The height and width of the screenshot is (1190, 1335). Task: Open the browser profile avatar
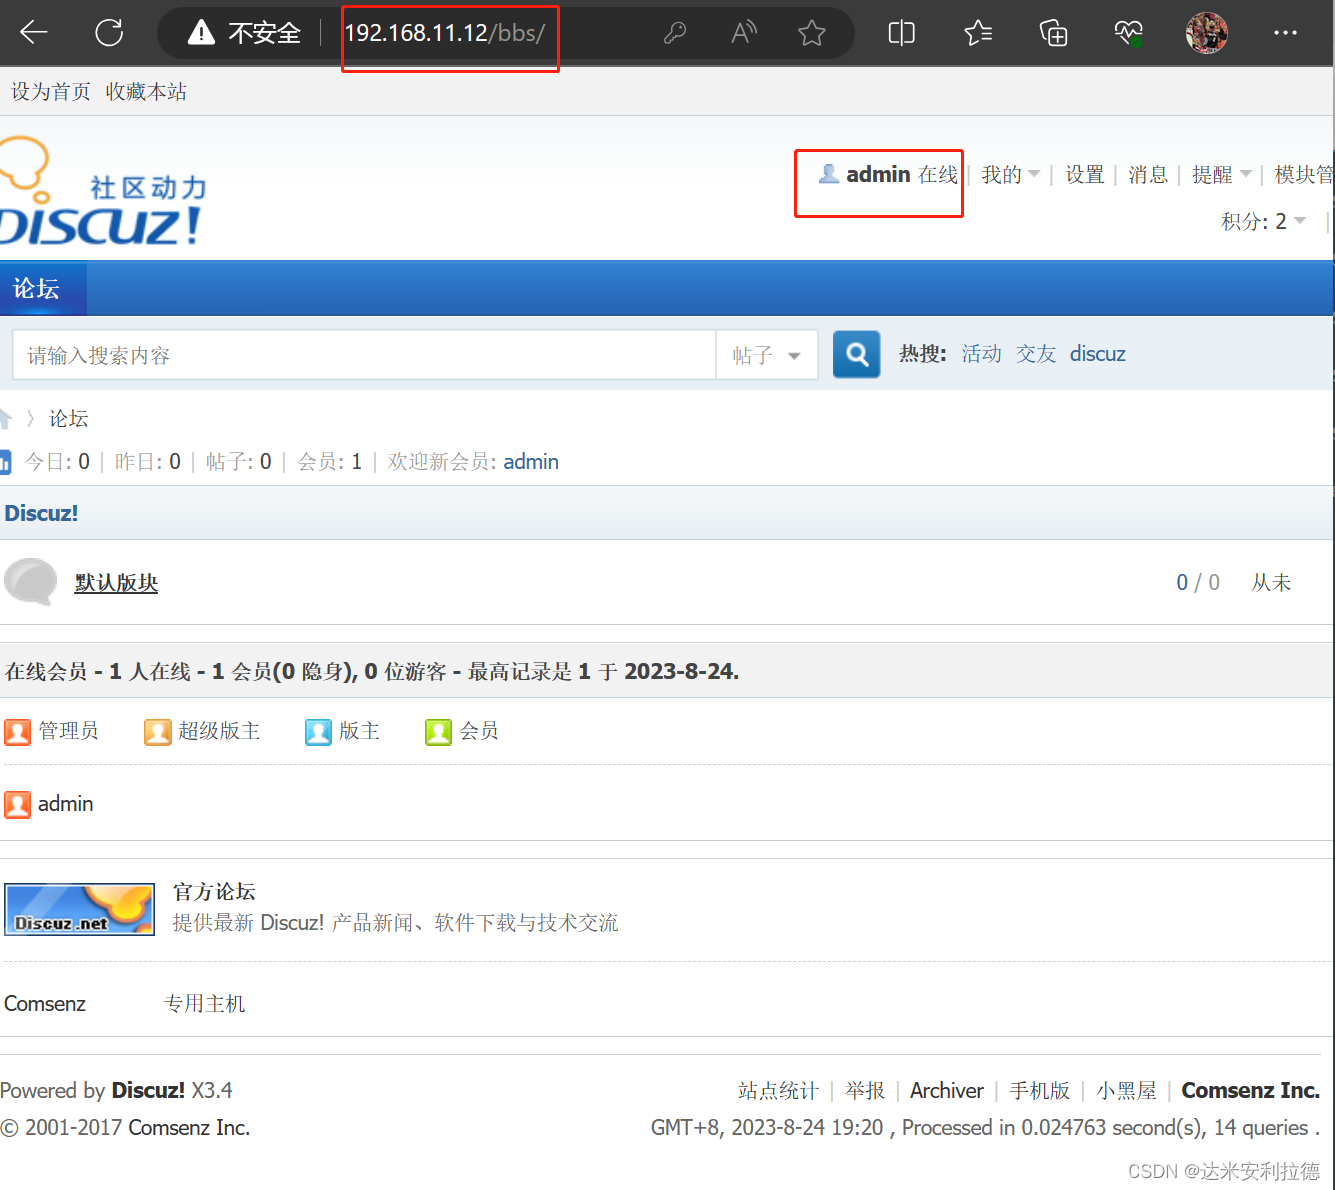1206,33
